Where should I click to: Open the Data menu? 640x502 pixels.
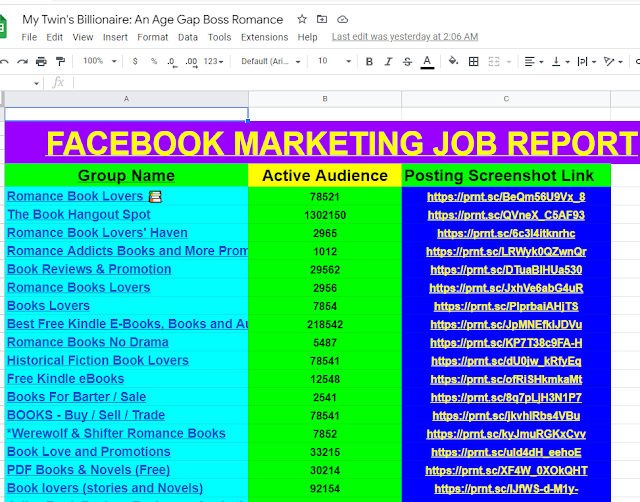pos(188,37)
